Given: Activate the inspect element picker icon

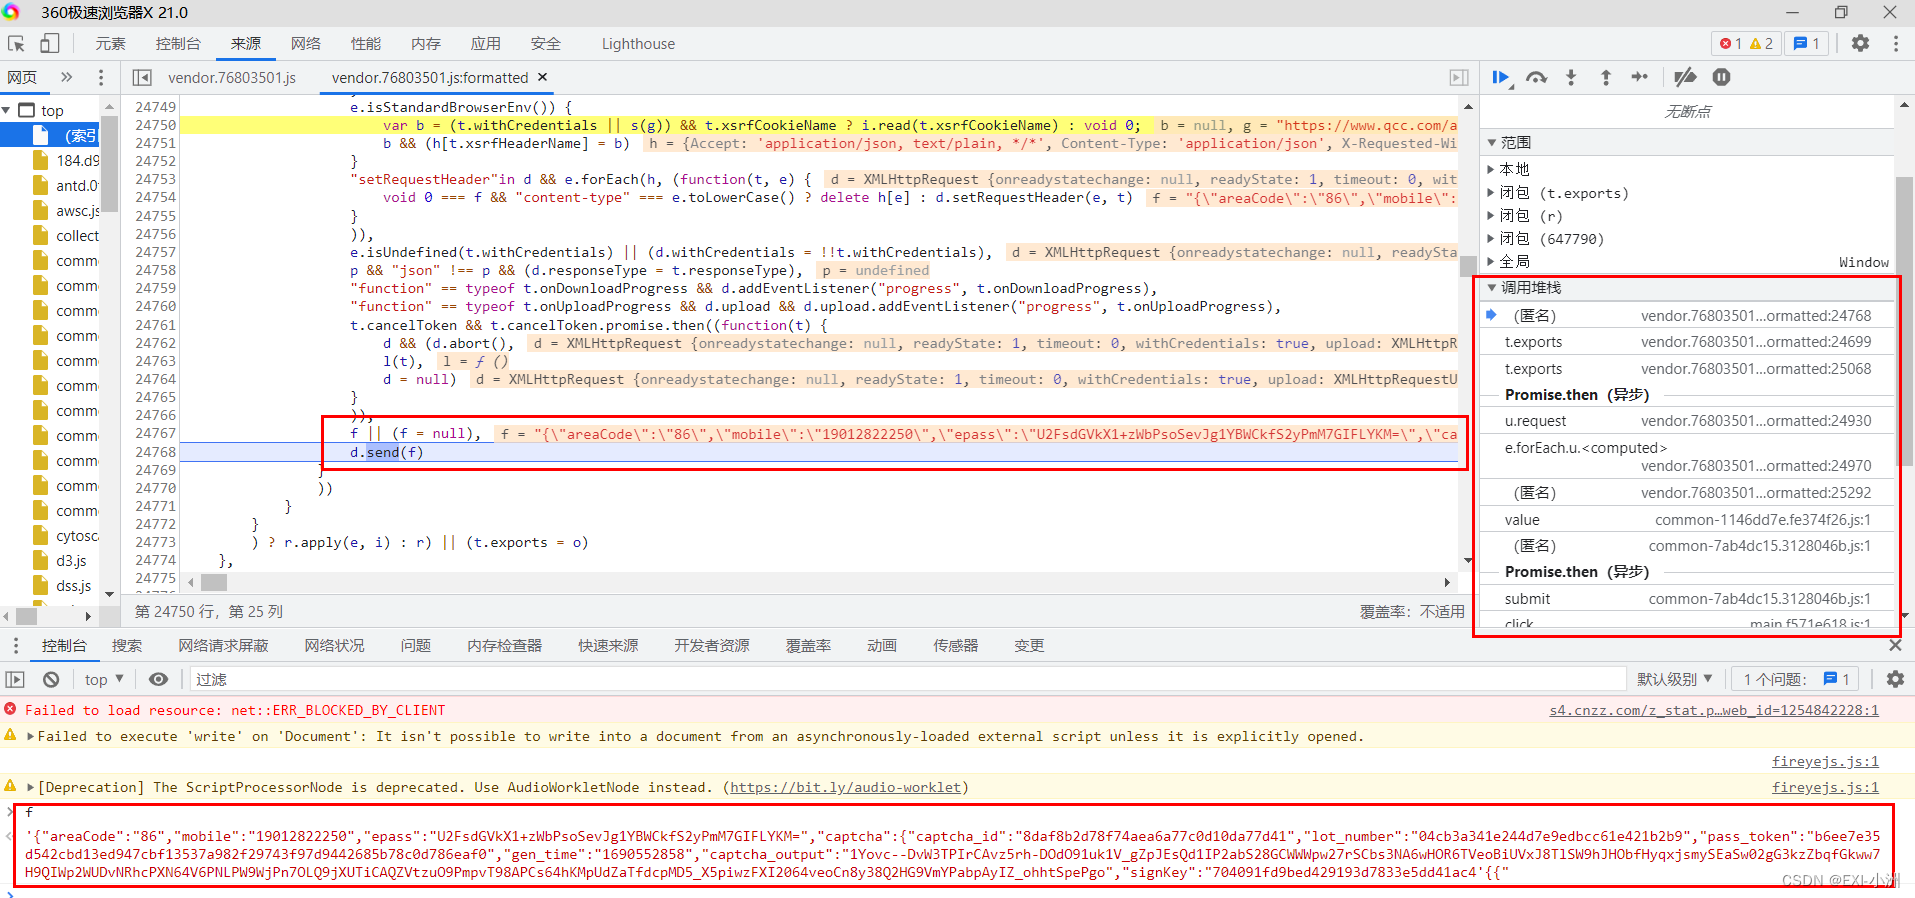Looking at the screenshot, I should point(16,44).
